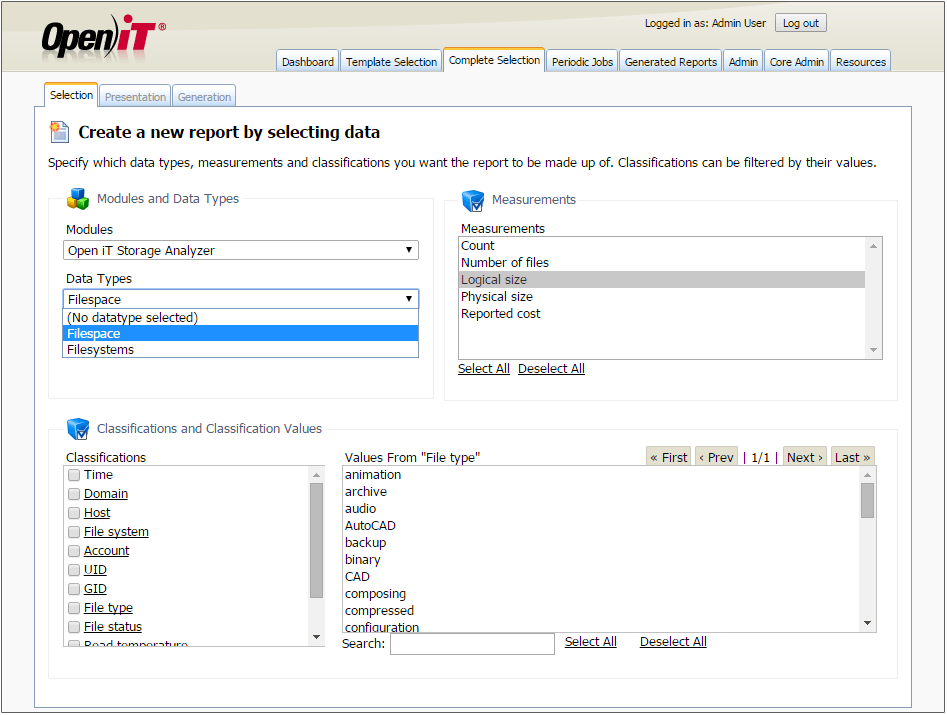The width and height of the screenshot is (947, 715).
Task: Click the new report page icon
Action: [x=59, y=132]
